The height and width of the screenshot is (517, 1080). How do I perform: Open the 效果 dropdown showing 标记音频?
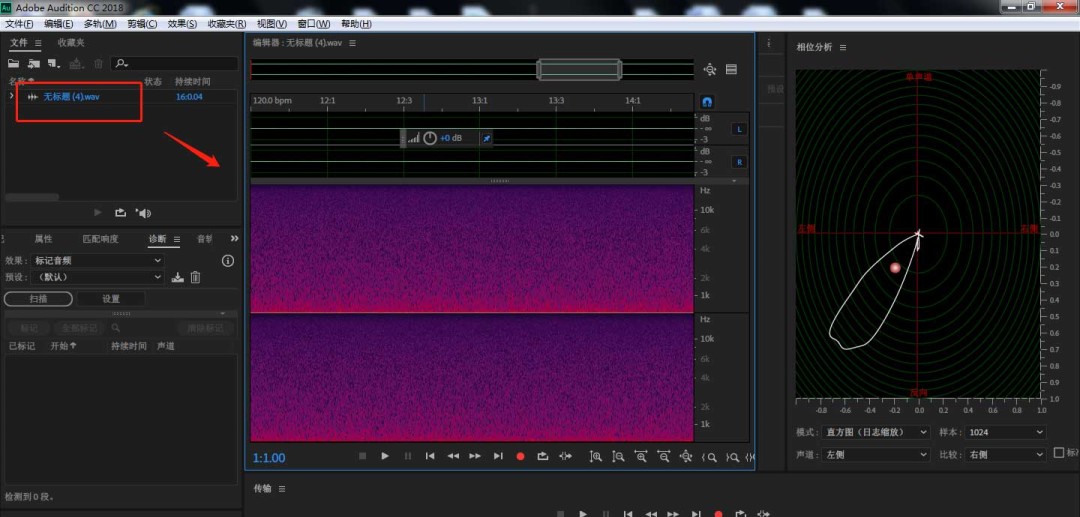[98, 261]
